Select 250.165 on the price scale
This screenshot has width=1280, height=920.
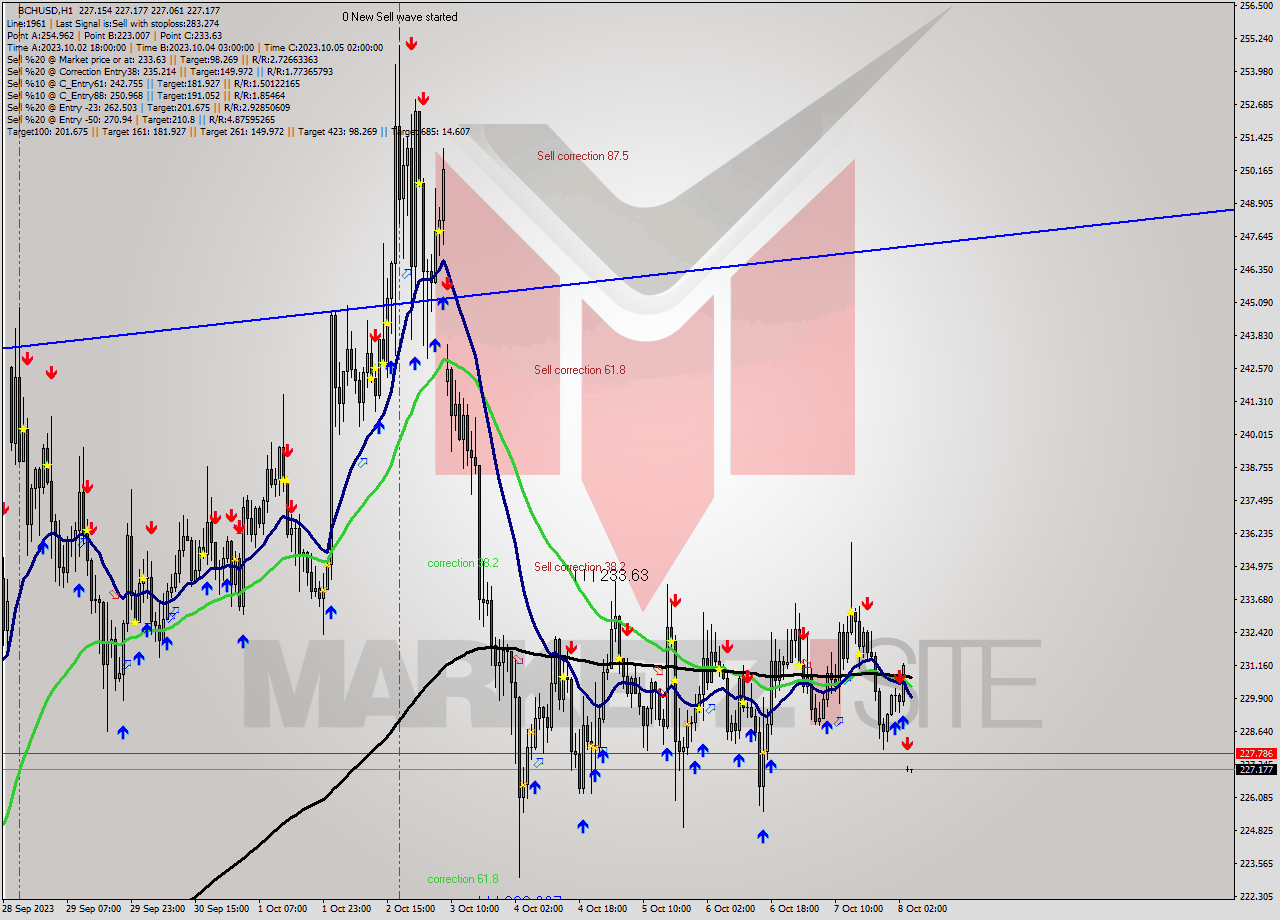pyautogui.click(x=1256, y=170)
